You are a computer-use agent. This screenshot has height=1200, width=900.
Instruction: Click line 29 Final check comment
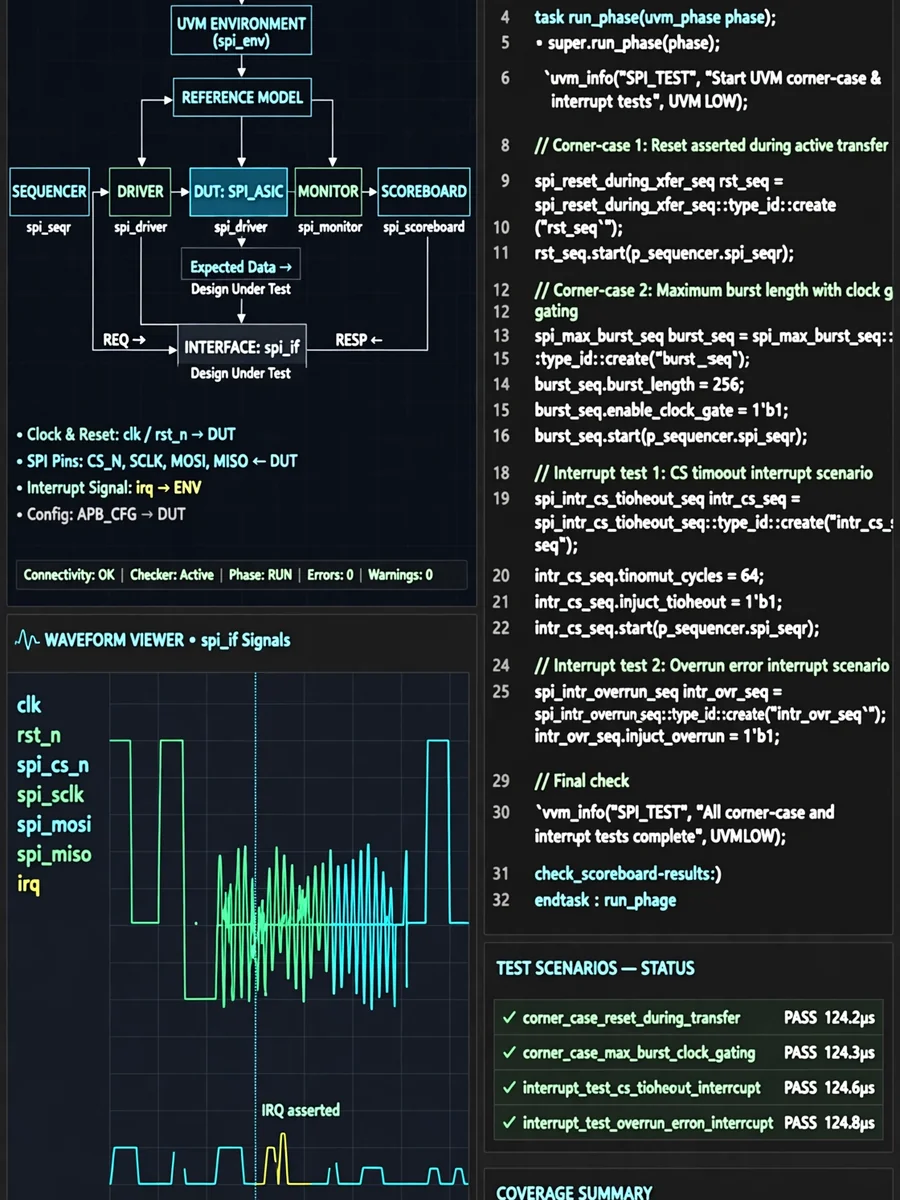pos(582,781)
